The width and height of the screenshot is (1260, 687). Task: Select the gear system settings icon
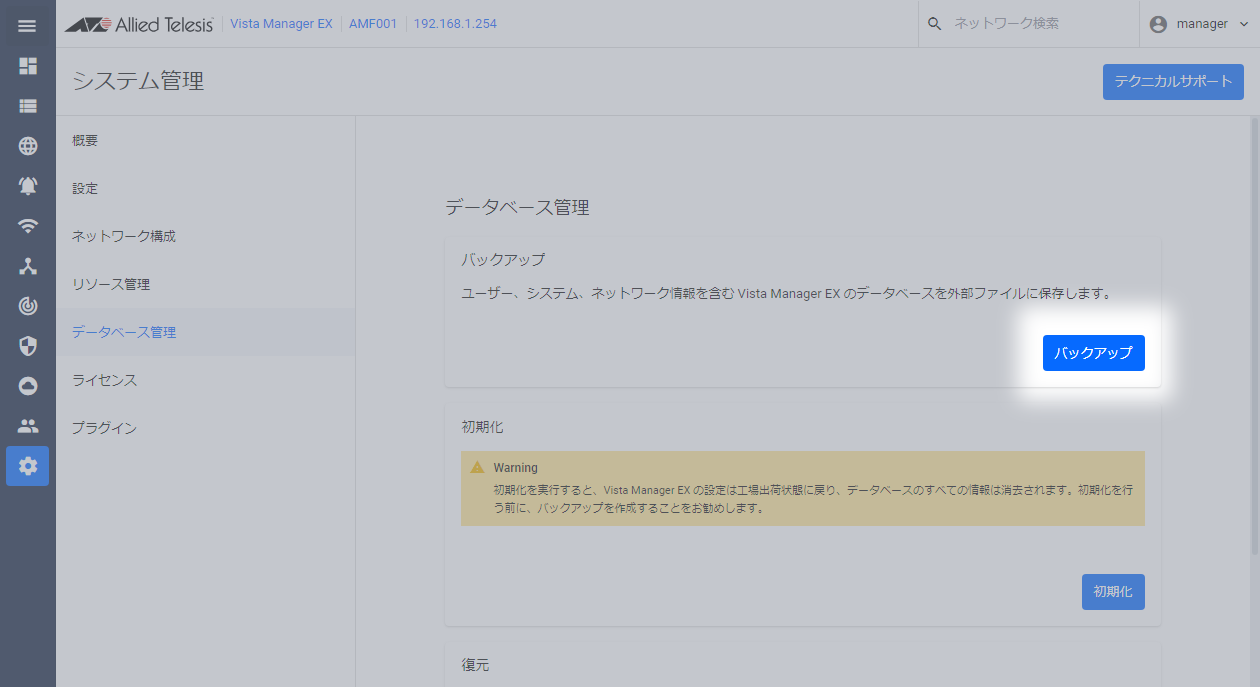point(28,466)
